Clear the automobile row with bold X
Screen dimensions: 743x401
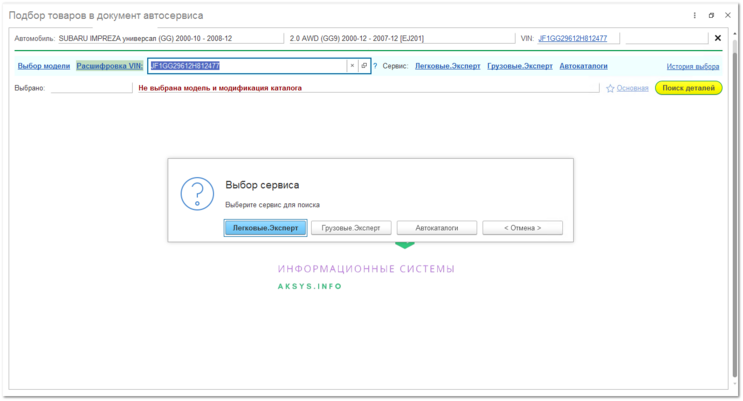(x=718, y=38)
